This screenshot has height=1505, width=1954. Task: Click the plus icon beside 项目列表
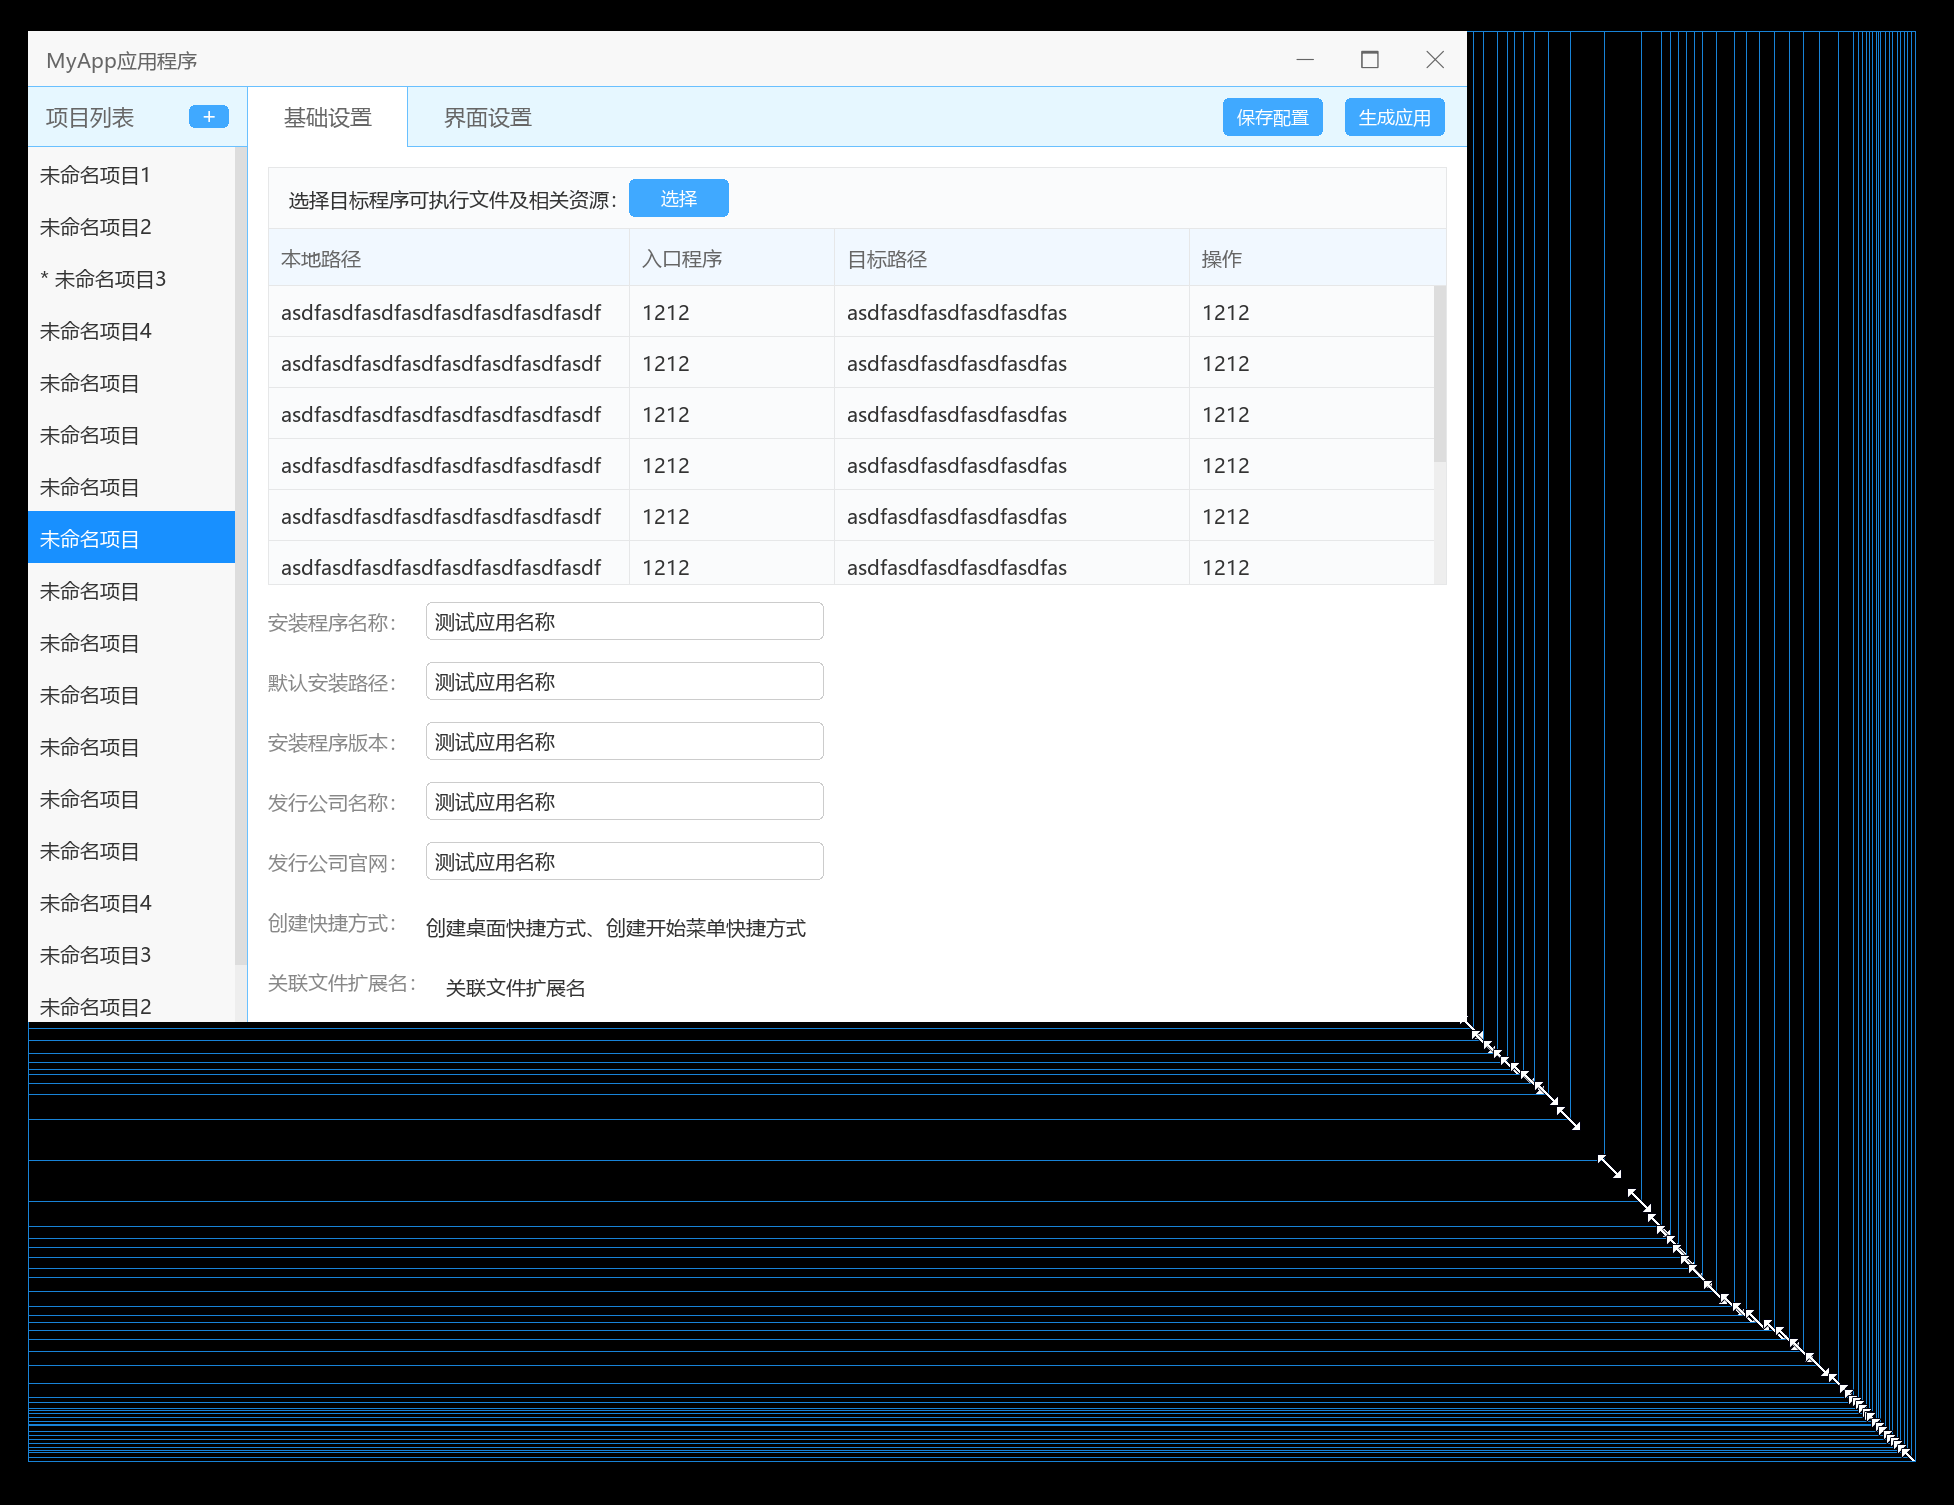coord(208,117)
